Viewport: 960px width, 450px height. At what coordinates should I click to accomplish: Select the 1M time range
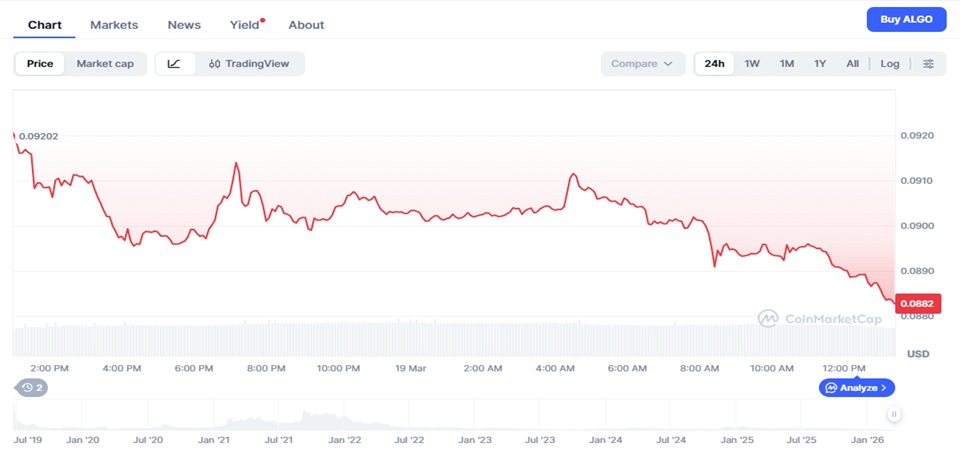tap(787, 64)
